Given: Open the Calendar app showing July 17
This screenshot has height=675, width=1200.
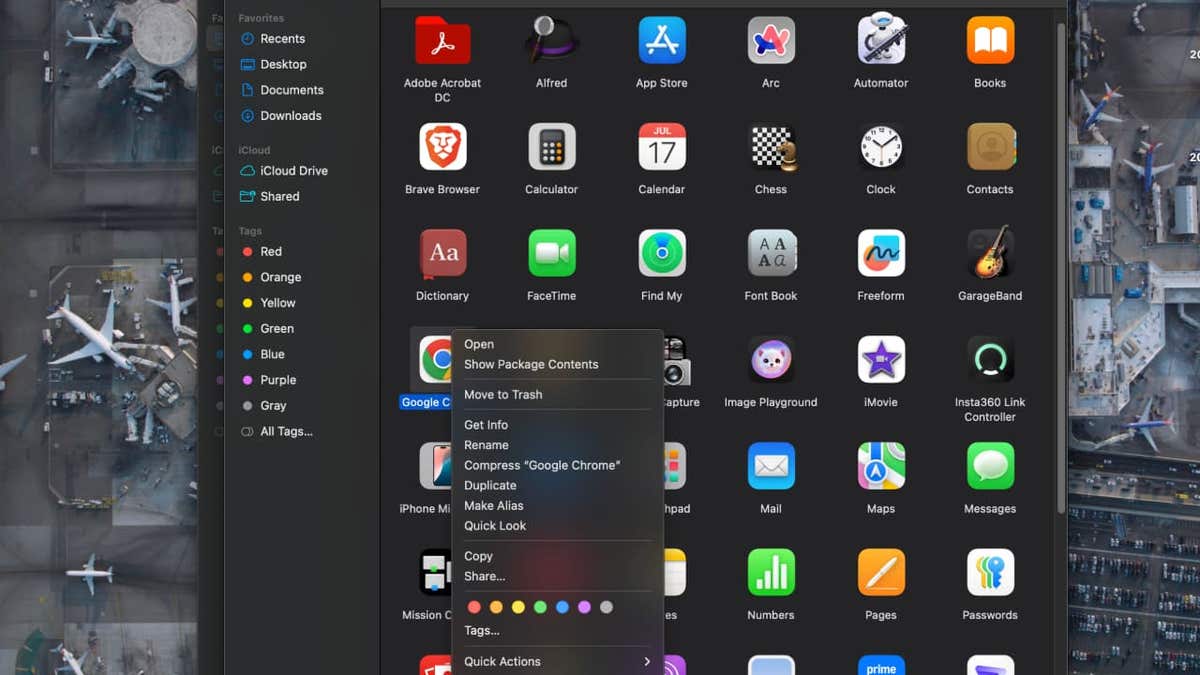Looking at the screenshot, I should pos(661,147).
